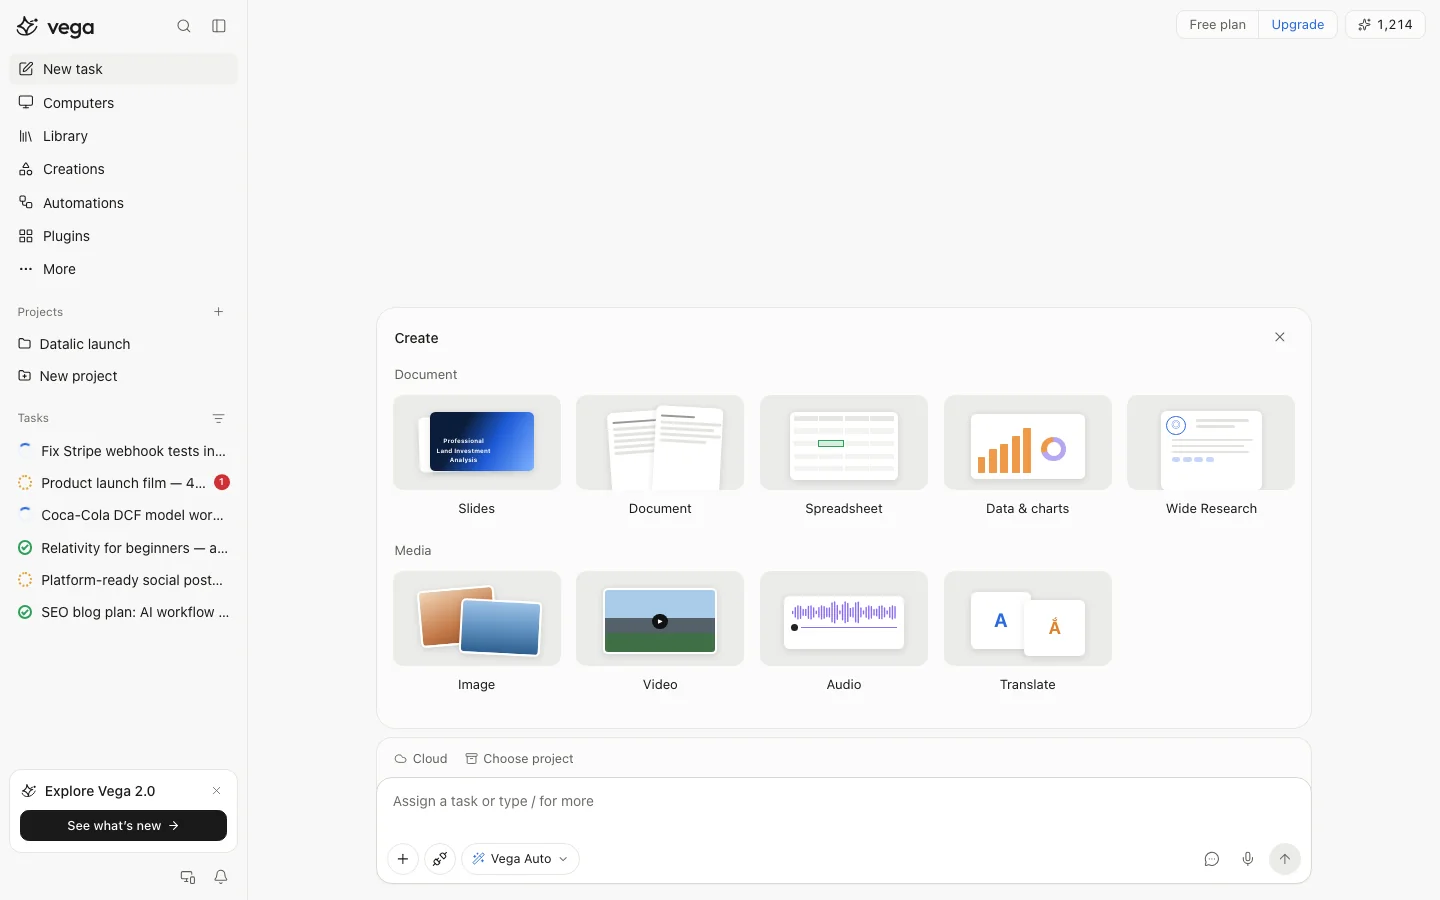Add a new project with the plus icon
This screenshot has height=900, width=1440.
(x=219, y=312)
